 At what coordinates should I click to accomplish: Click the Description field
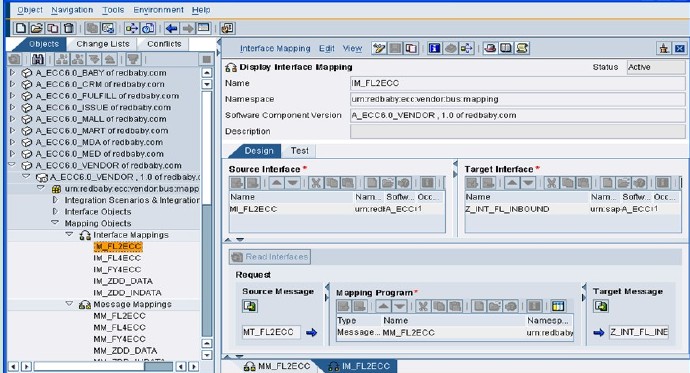click(x=518, y=132)
